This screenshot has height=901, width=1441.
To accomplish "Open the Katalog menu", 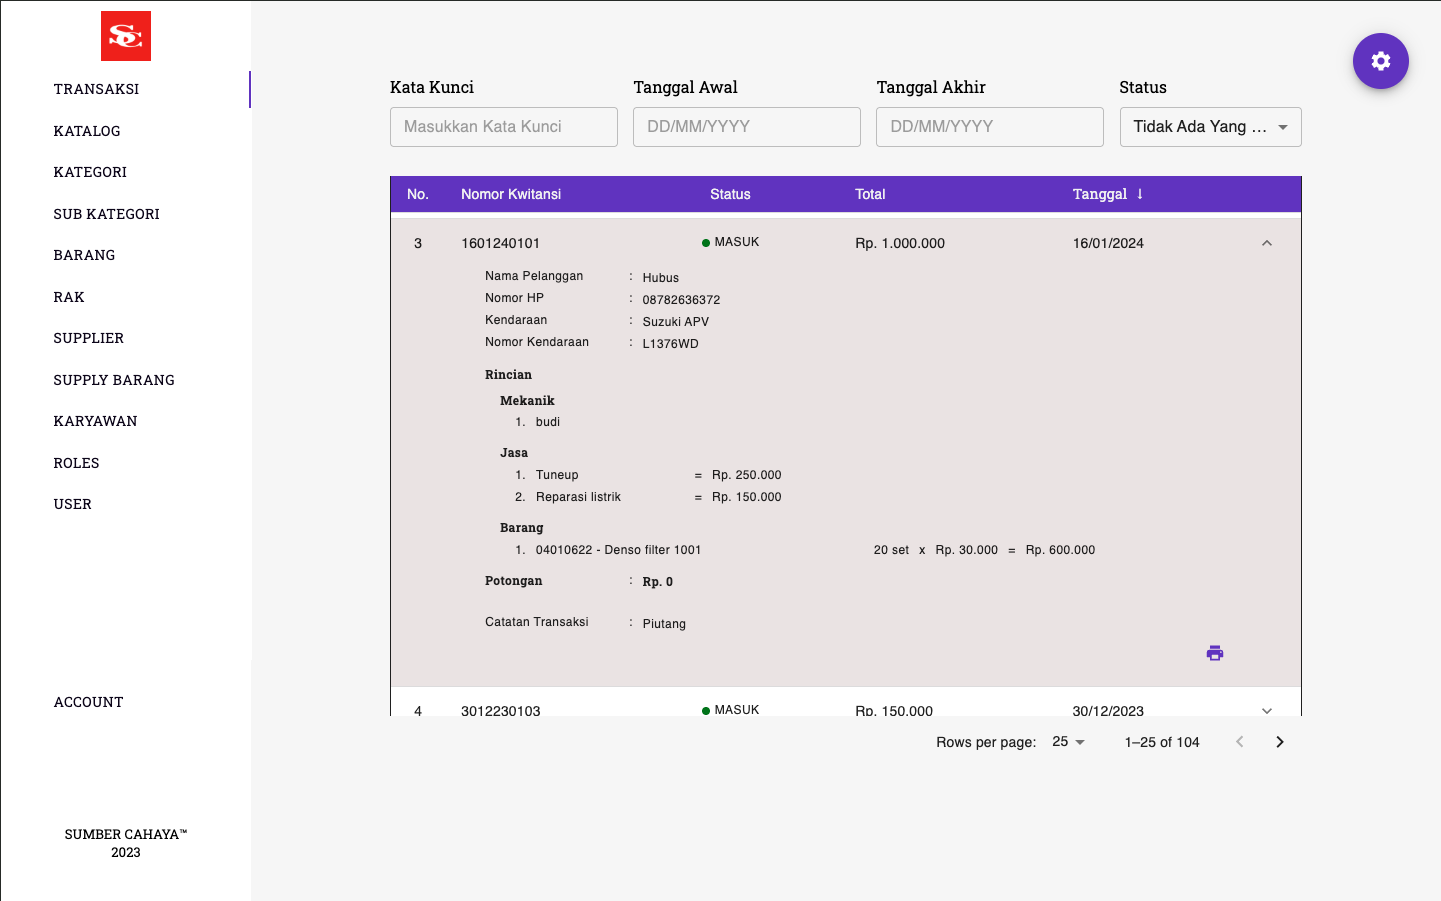I will point(87,131).
